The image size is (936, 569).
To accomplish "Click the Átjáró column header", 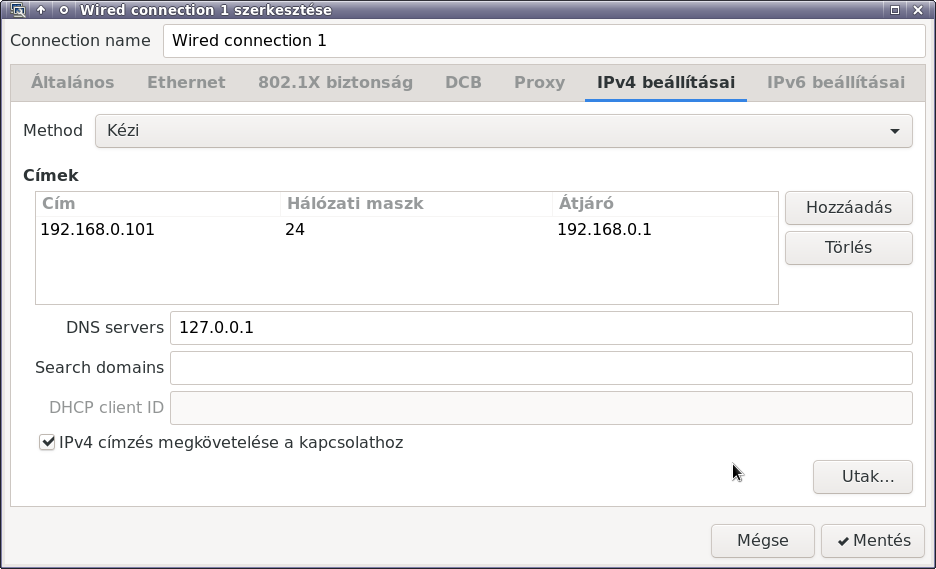I will [665, 204].
